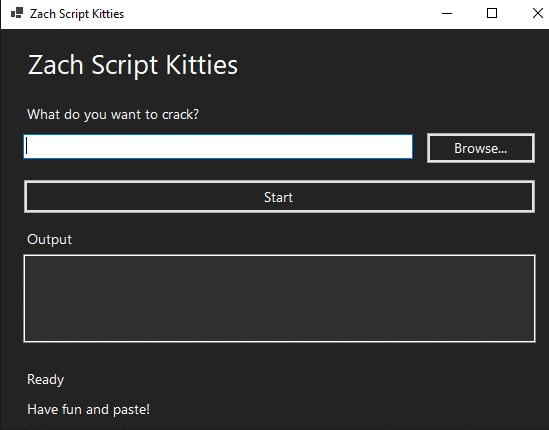549x430 pixels.
Task: Click the app icon in title bar
Action: pos(16,13)
